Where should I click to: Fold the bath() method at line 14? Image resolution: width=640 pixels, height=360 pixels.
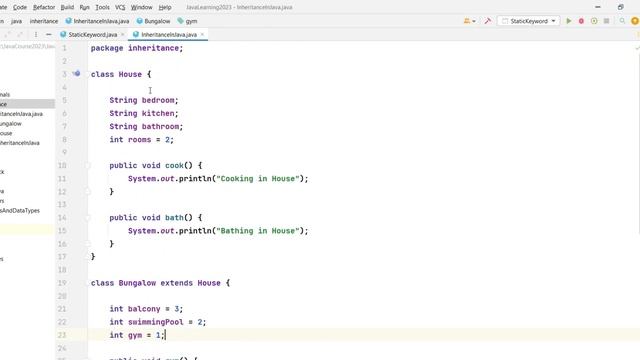(x=87, y=218)
